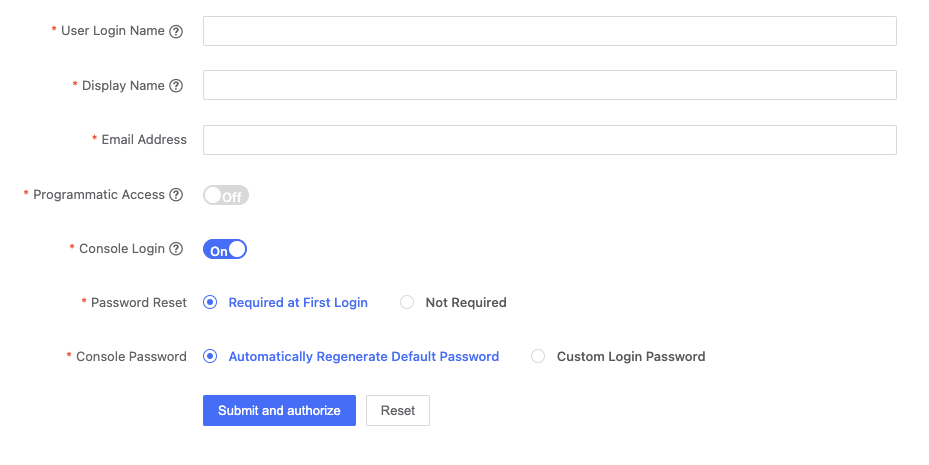Click help icon beside Display Name
Viewport: 929px width, 465px height.
[x=176, y=86]
